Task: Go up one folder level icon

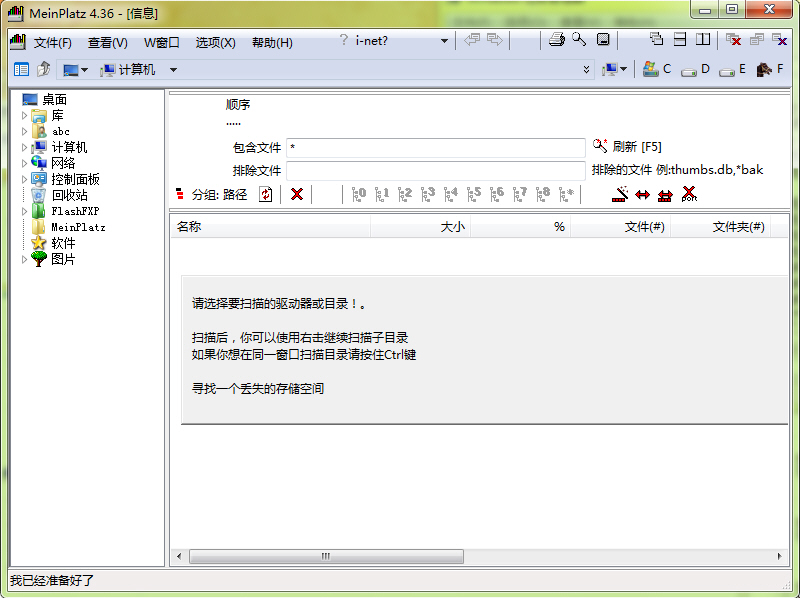Action: point(43,69)
